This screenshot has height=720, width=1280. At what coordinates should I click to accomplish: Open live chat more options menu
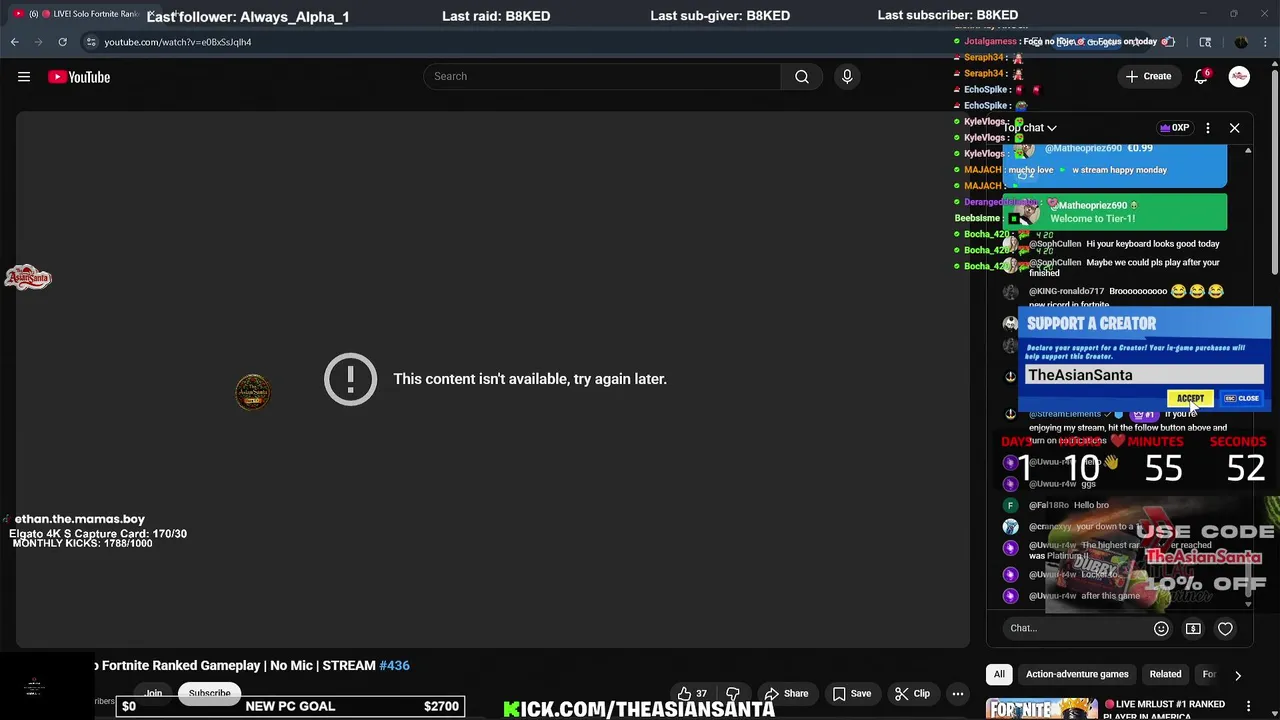[x=1208, y=128]
